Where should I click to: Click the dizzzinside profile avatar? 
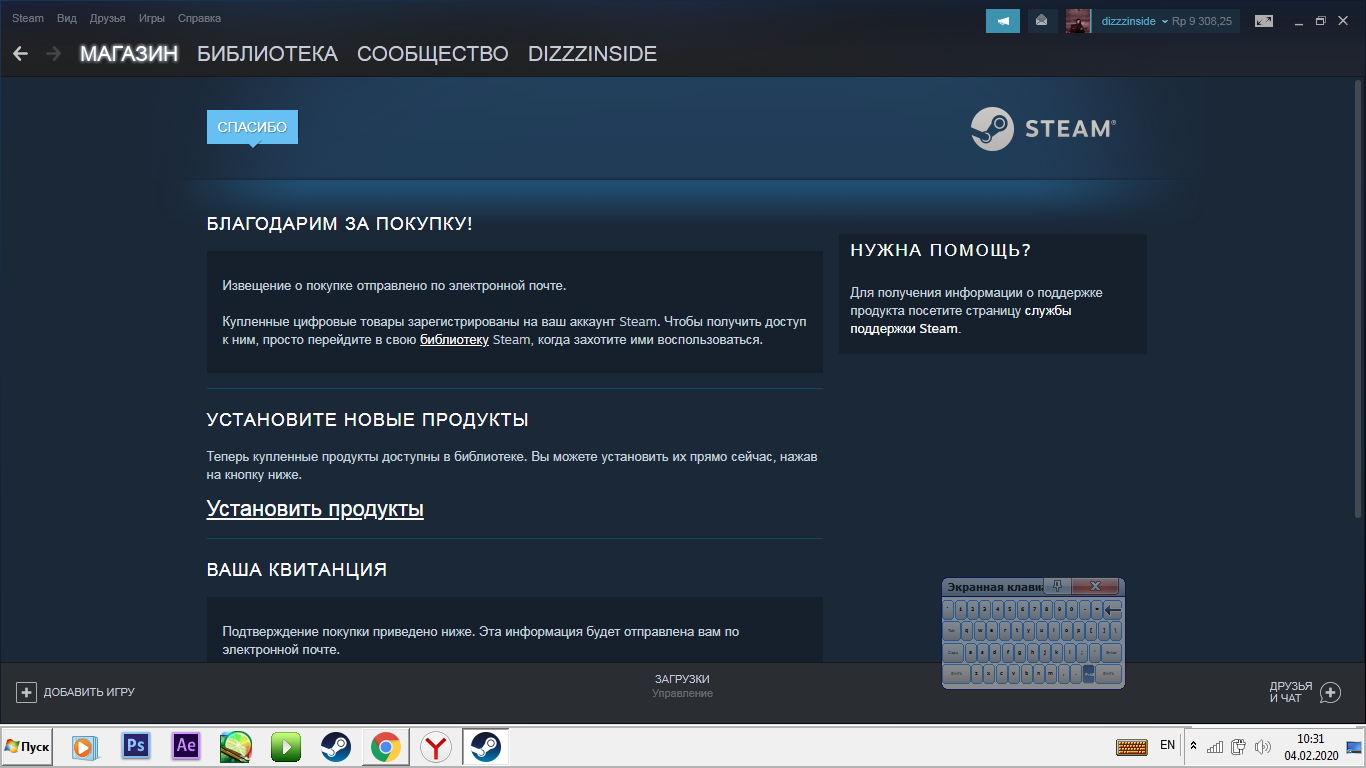(1078, 21)
